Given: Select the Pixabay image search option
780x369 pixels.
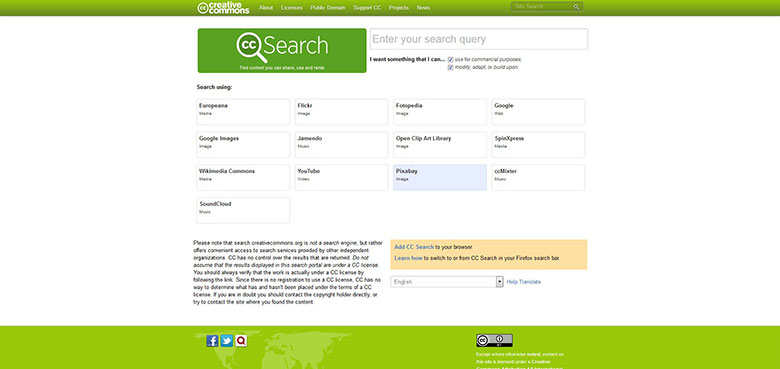Looking at the screenshot, I should [x=440, y=178].
